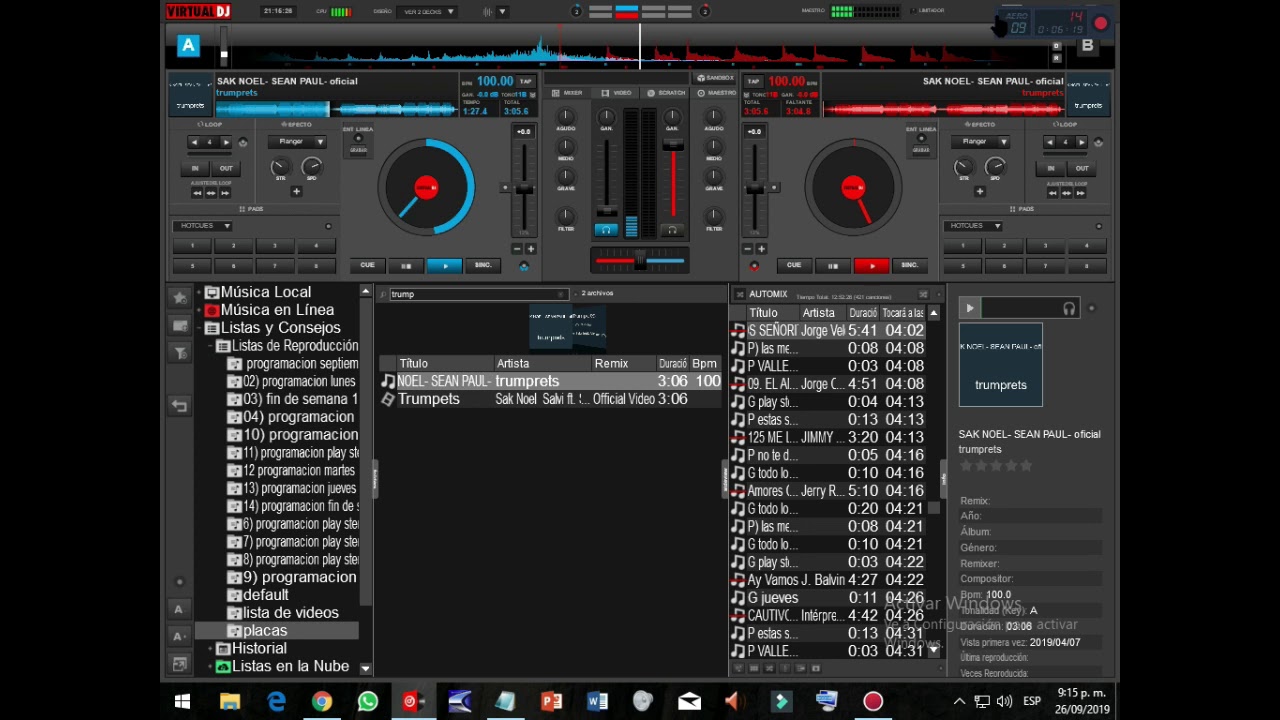
Task: Open the SANDBOX tab
Action: [x=715, y=78]
